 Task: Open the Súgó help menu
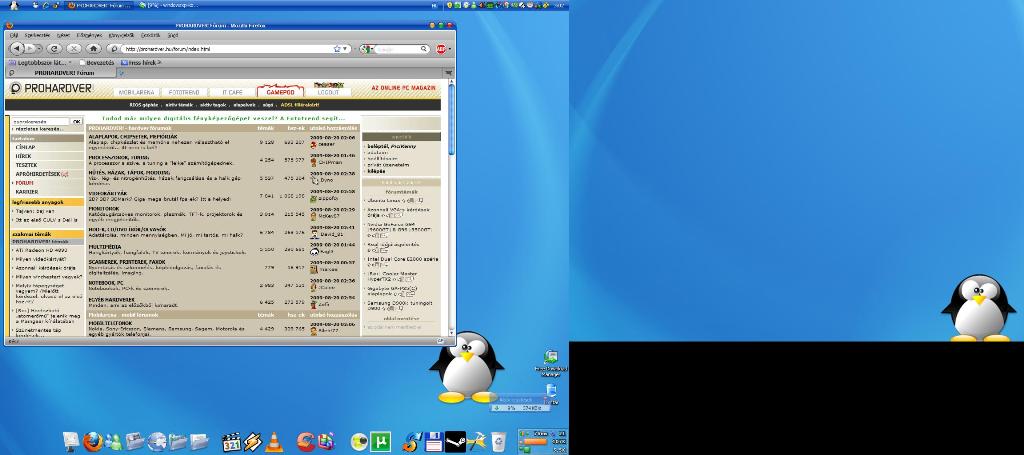[x=173, y=35]
